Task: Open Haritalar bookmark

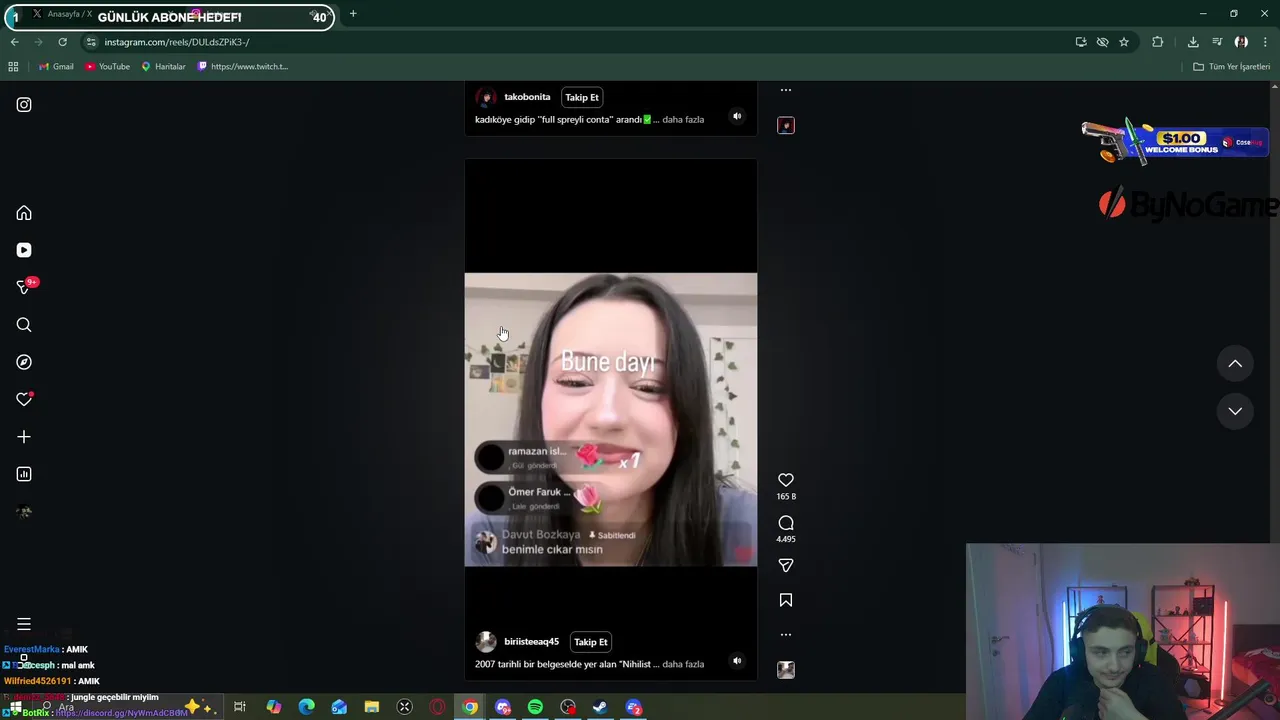Action: pos(163,67)
